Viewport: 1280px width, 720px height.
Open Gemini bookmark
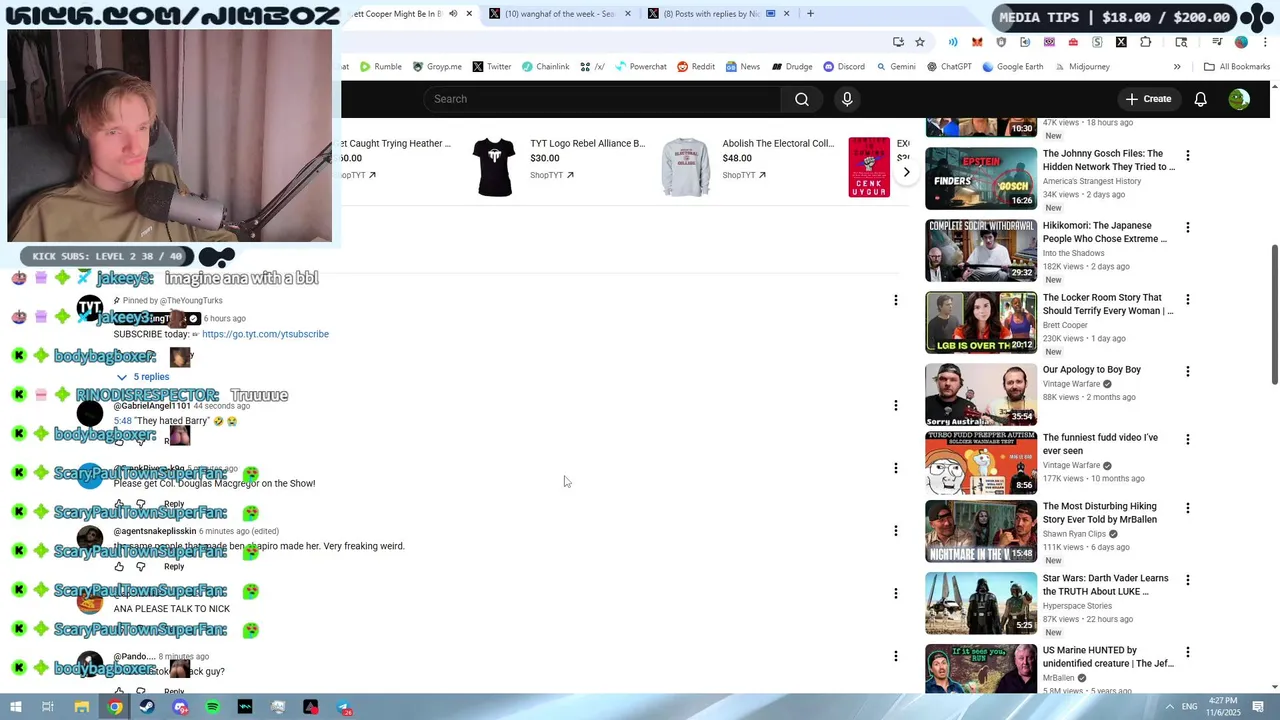coord(896,67)
